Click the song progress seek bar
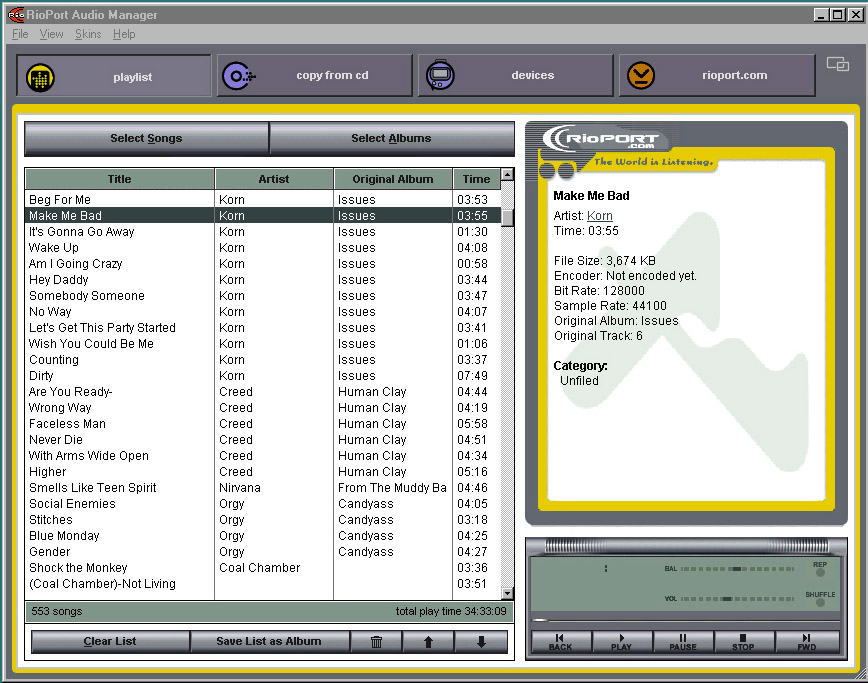Screen dimensions: 868x683 click(684, 620)
